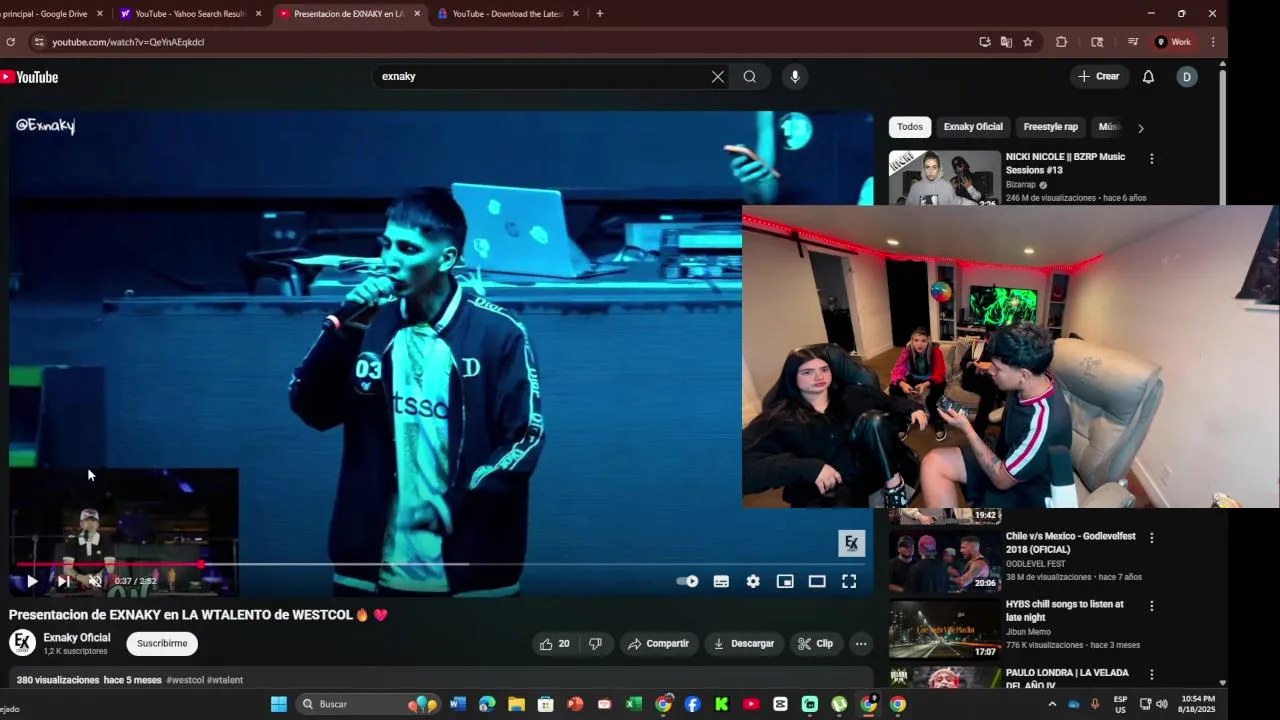This screenshot has width=1280, height=720.
Task: Open the Extensions puzzle icon
Action: [1061, 42]
